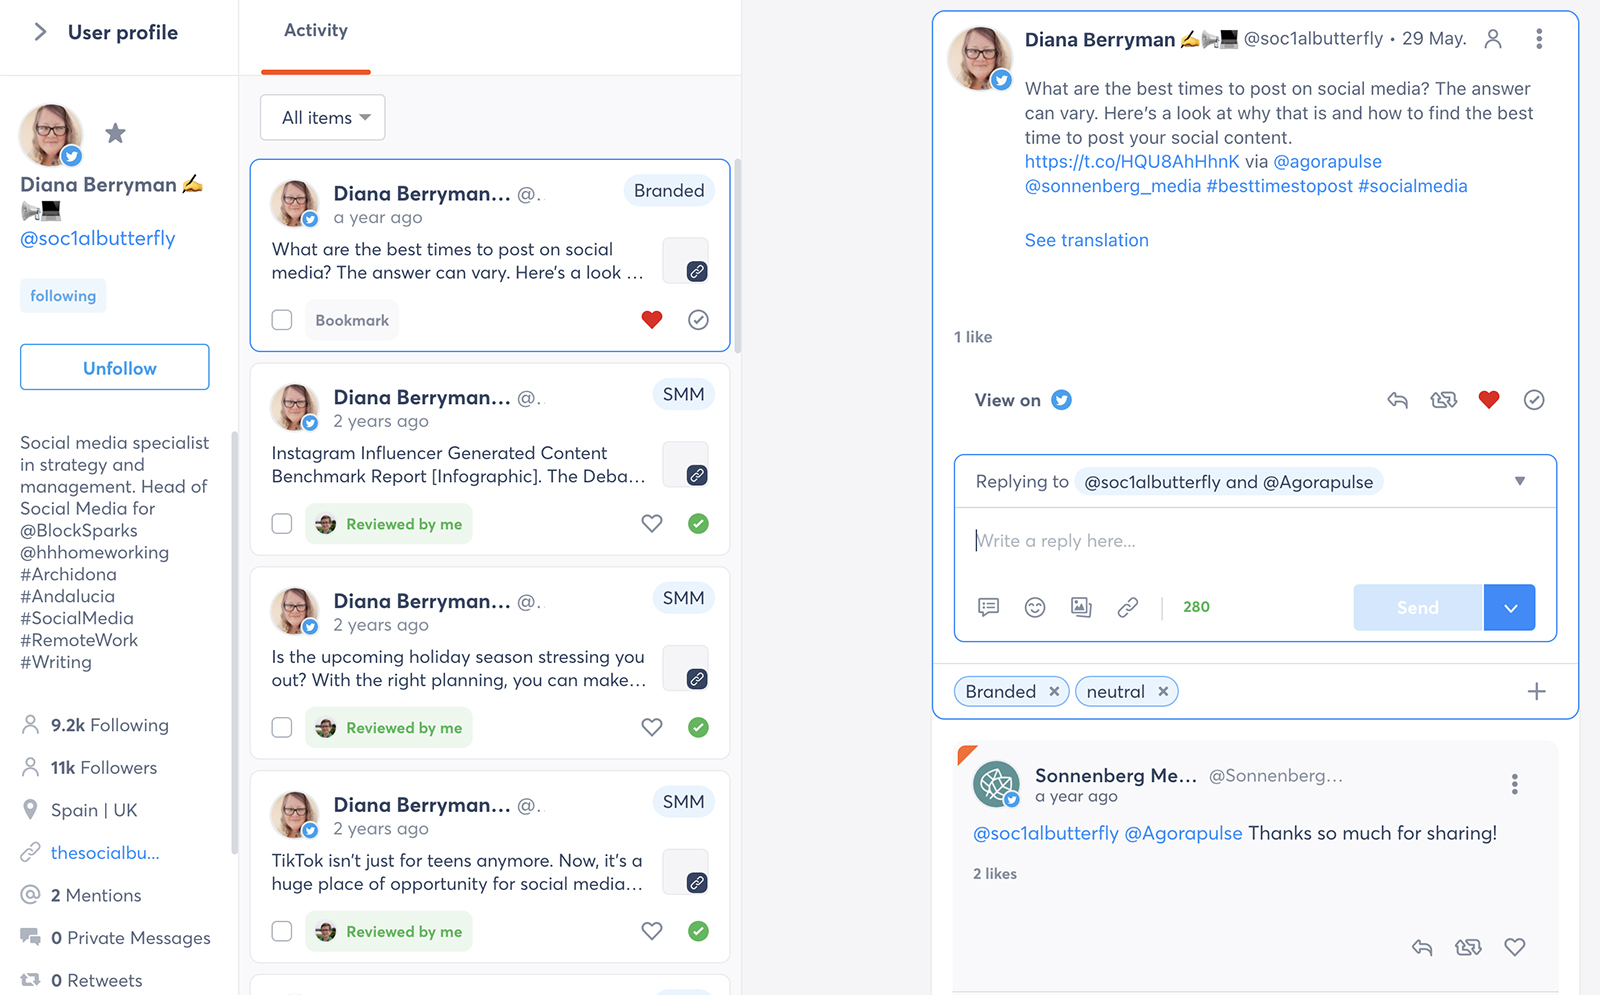Viewport: 1600px width, 995px height.
Task: Select the Activity tab
Action: tap(316, 31)
